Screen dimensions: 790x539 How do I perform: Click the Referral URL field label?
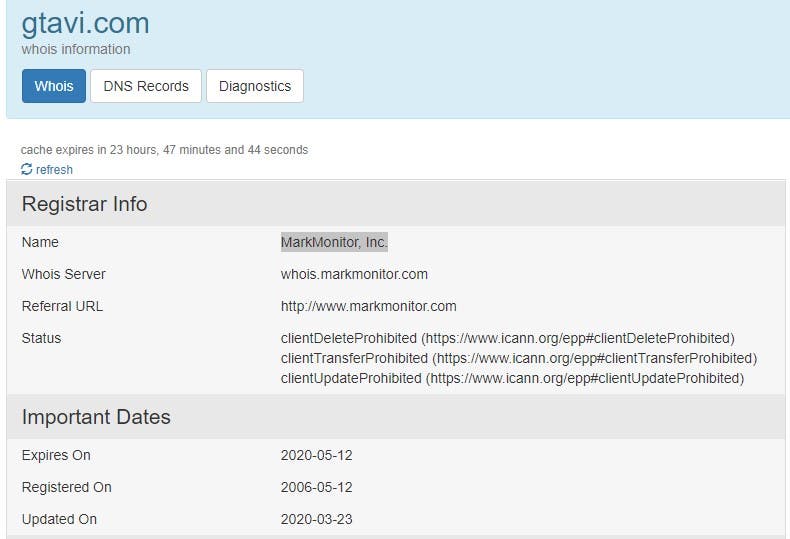click(x=62, y=306)
